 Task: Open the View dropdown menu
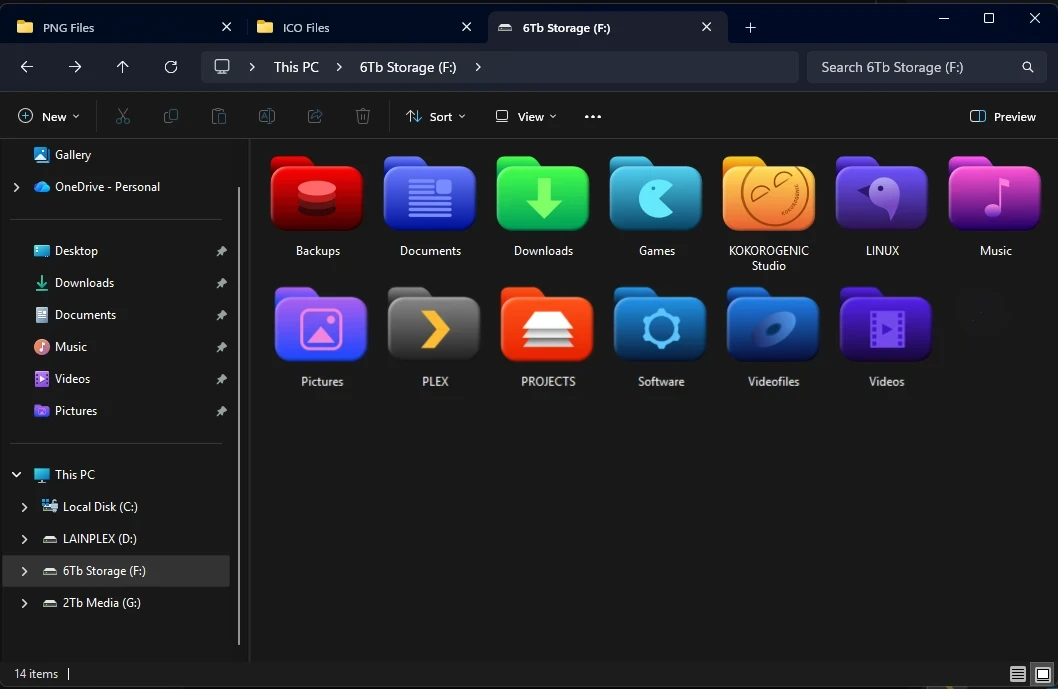click(526, 116)
